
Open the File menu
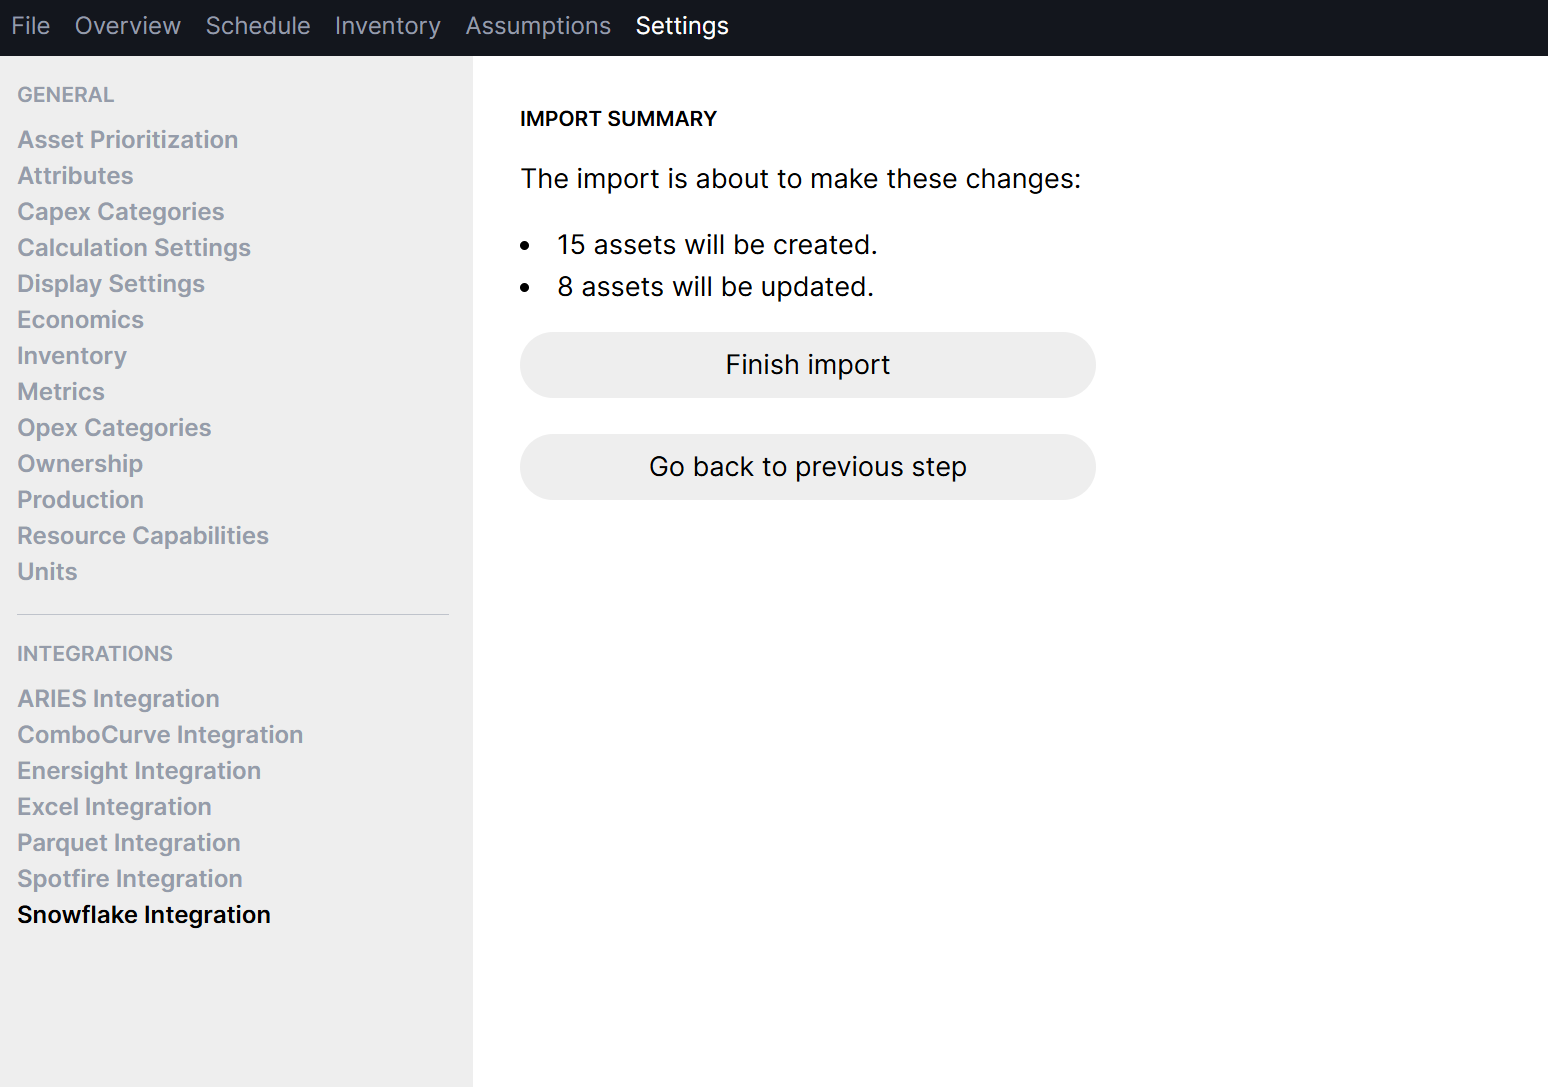31,26
